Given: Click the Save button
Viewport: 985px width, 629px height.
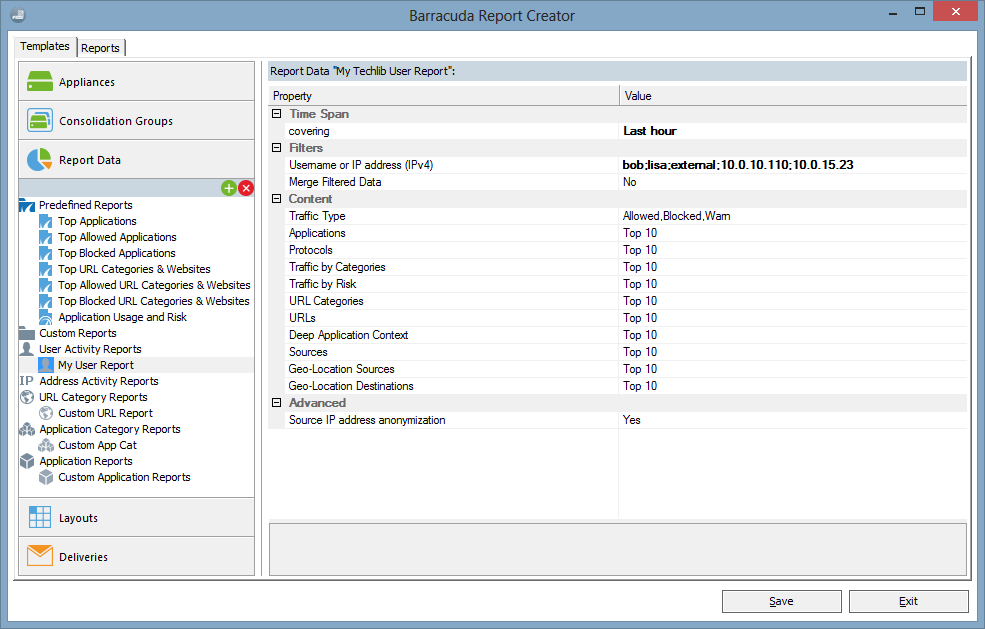Looking at the screenshot, I should 781,601.
